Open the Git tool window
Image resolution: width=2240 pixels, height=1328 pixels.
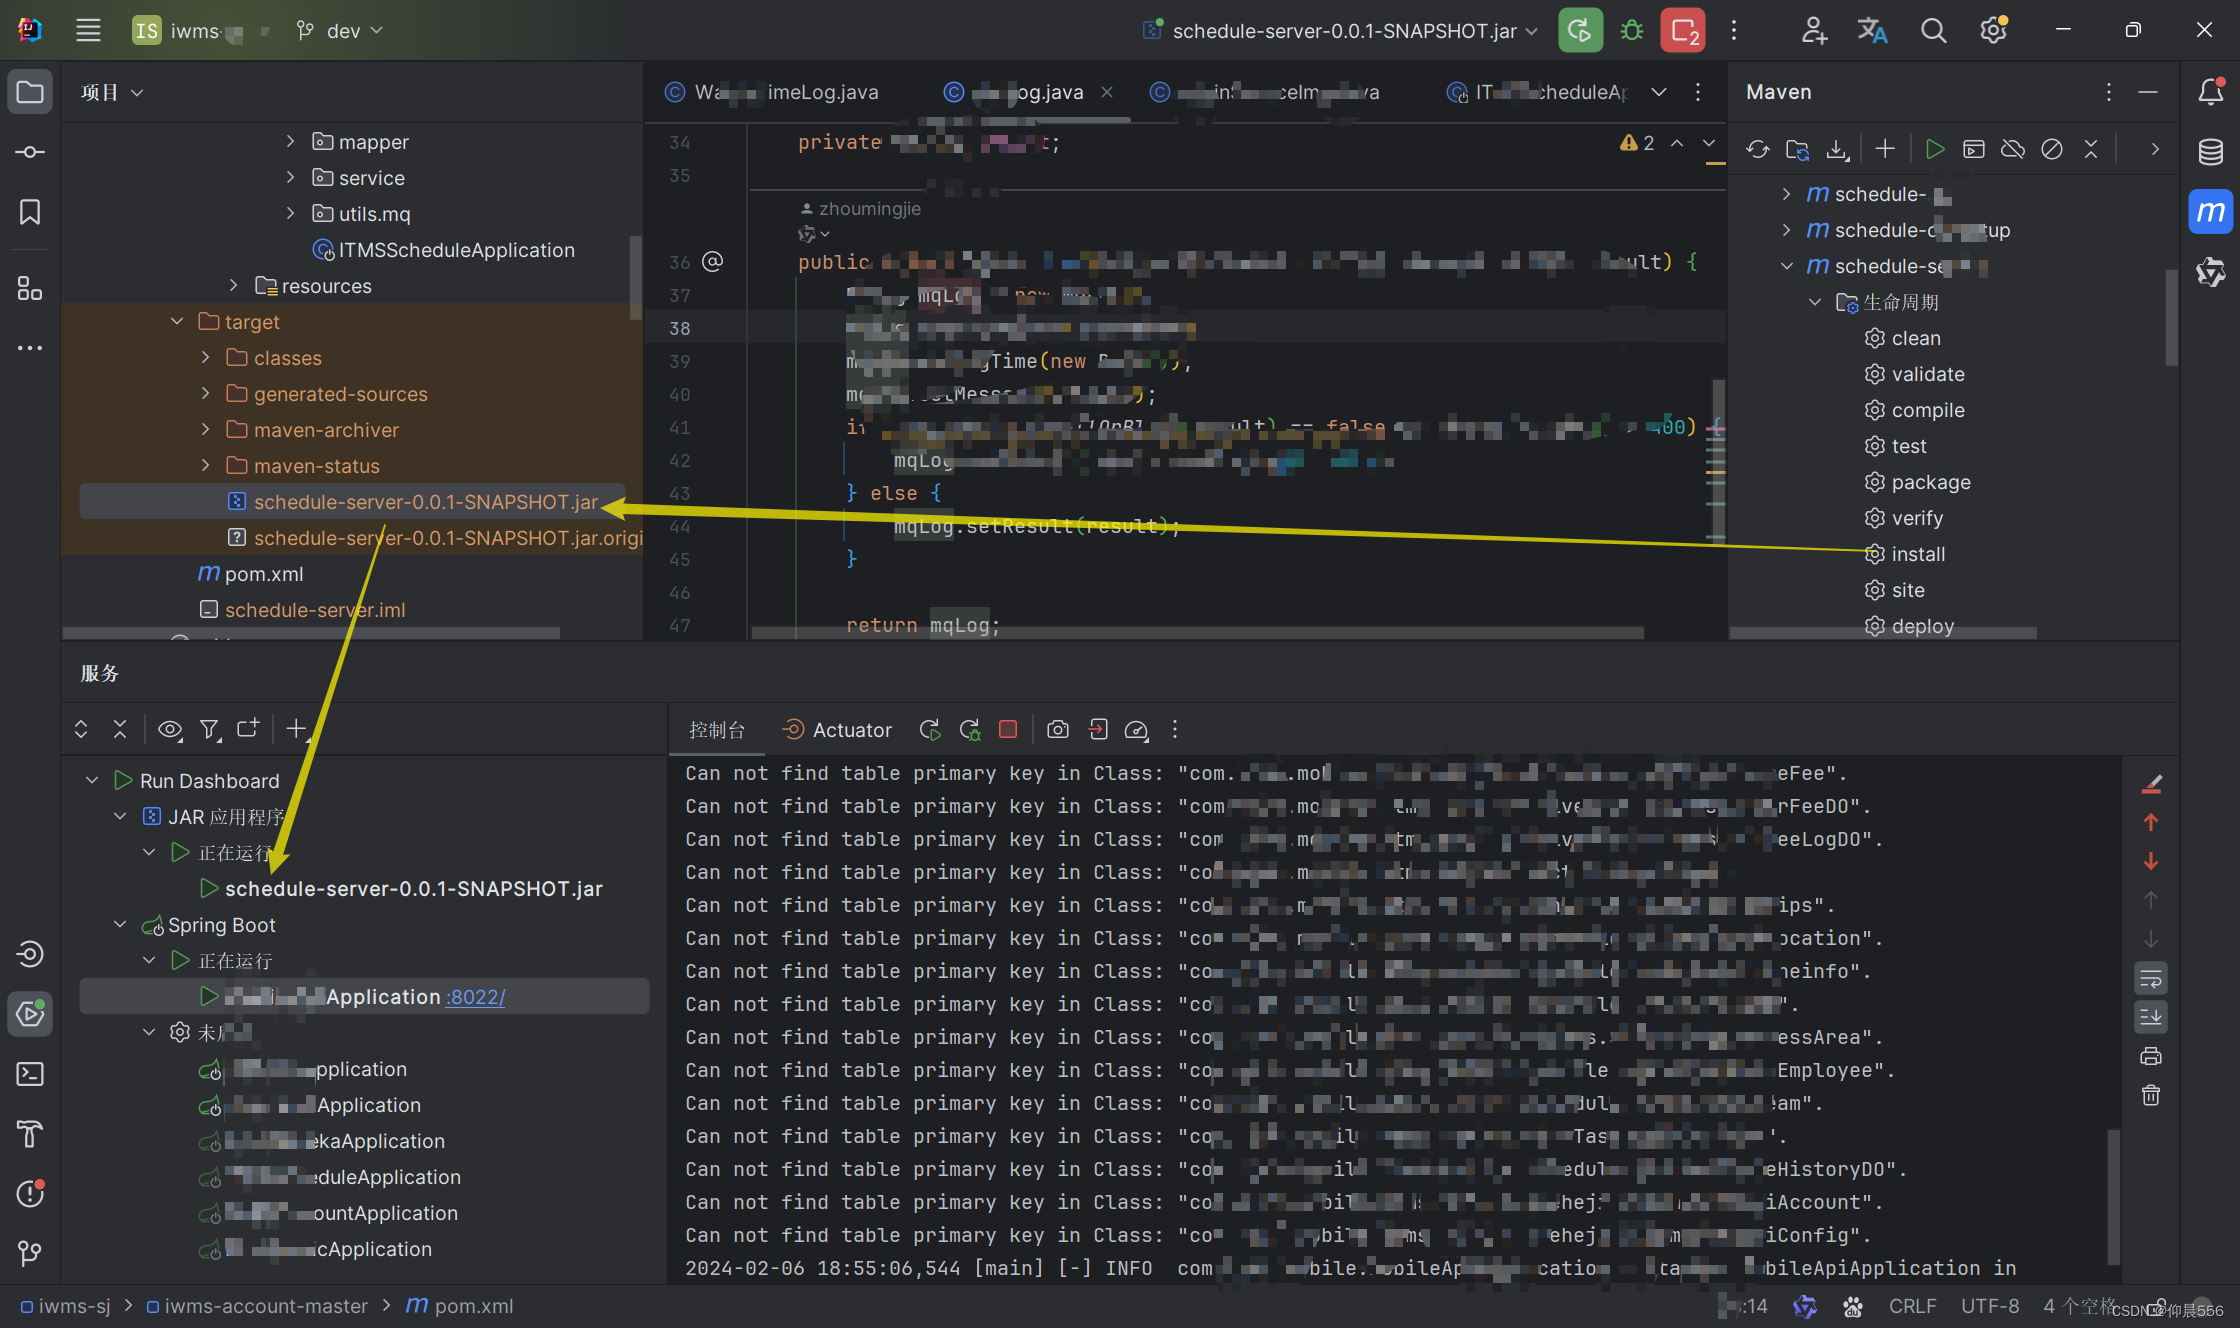[30, 1253]
